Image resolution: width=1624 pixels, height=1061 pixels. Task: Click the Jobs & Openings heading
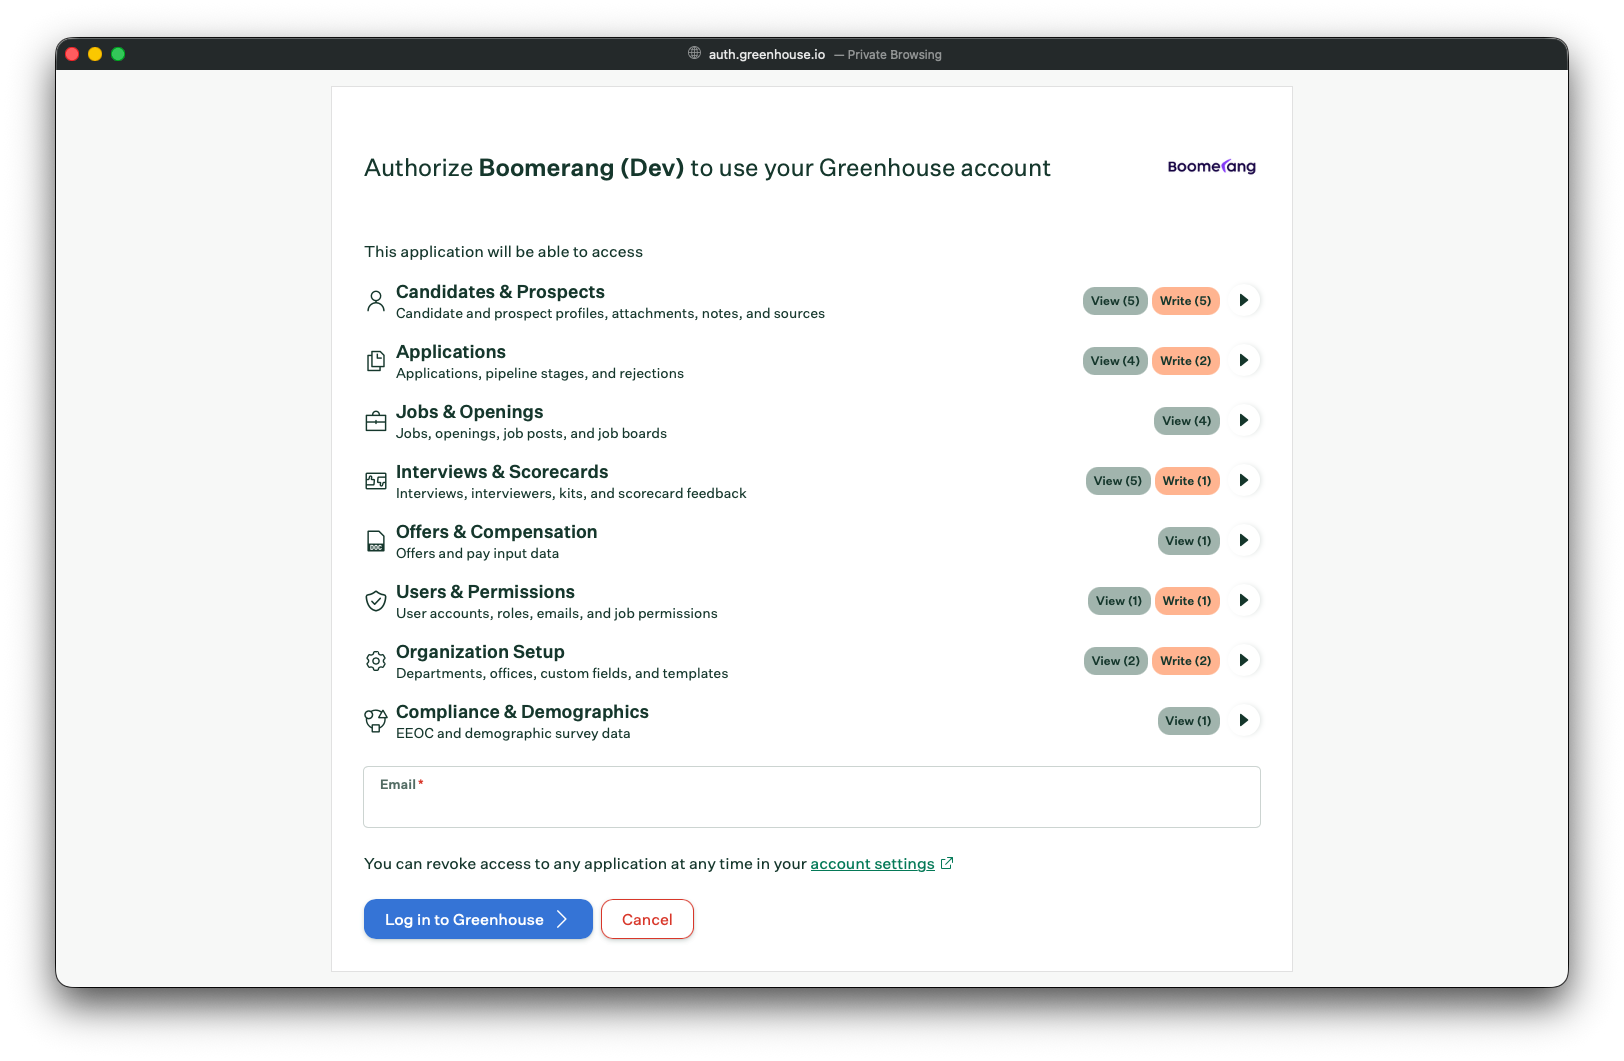(470, 412)
